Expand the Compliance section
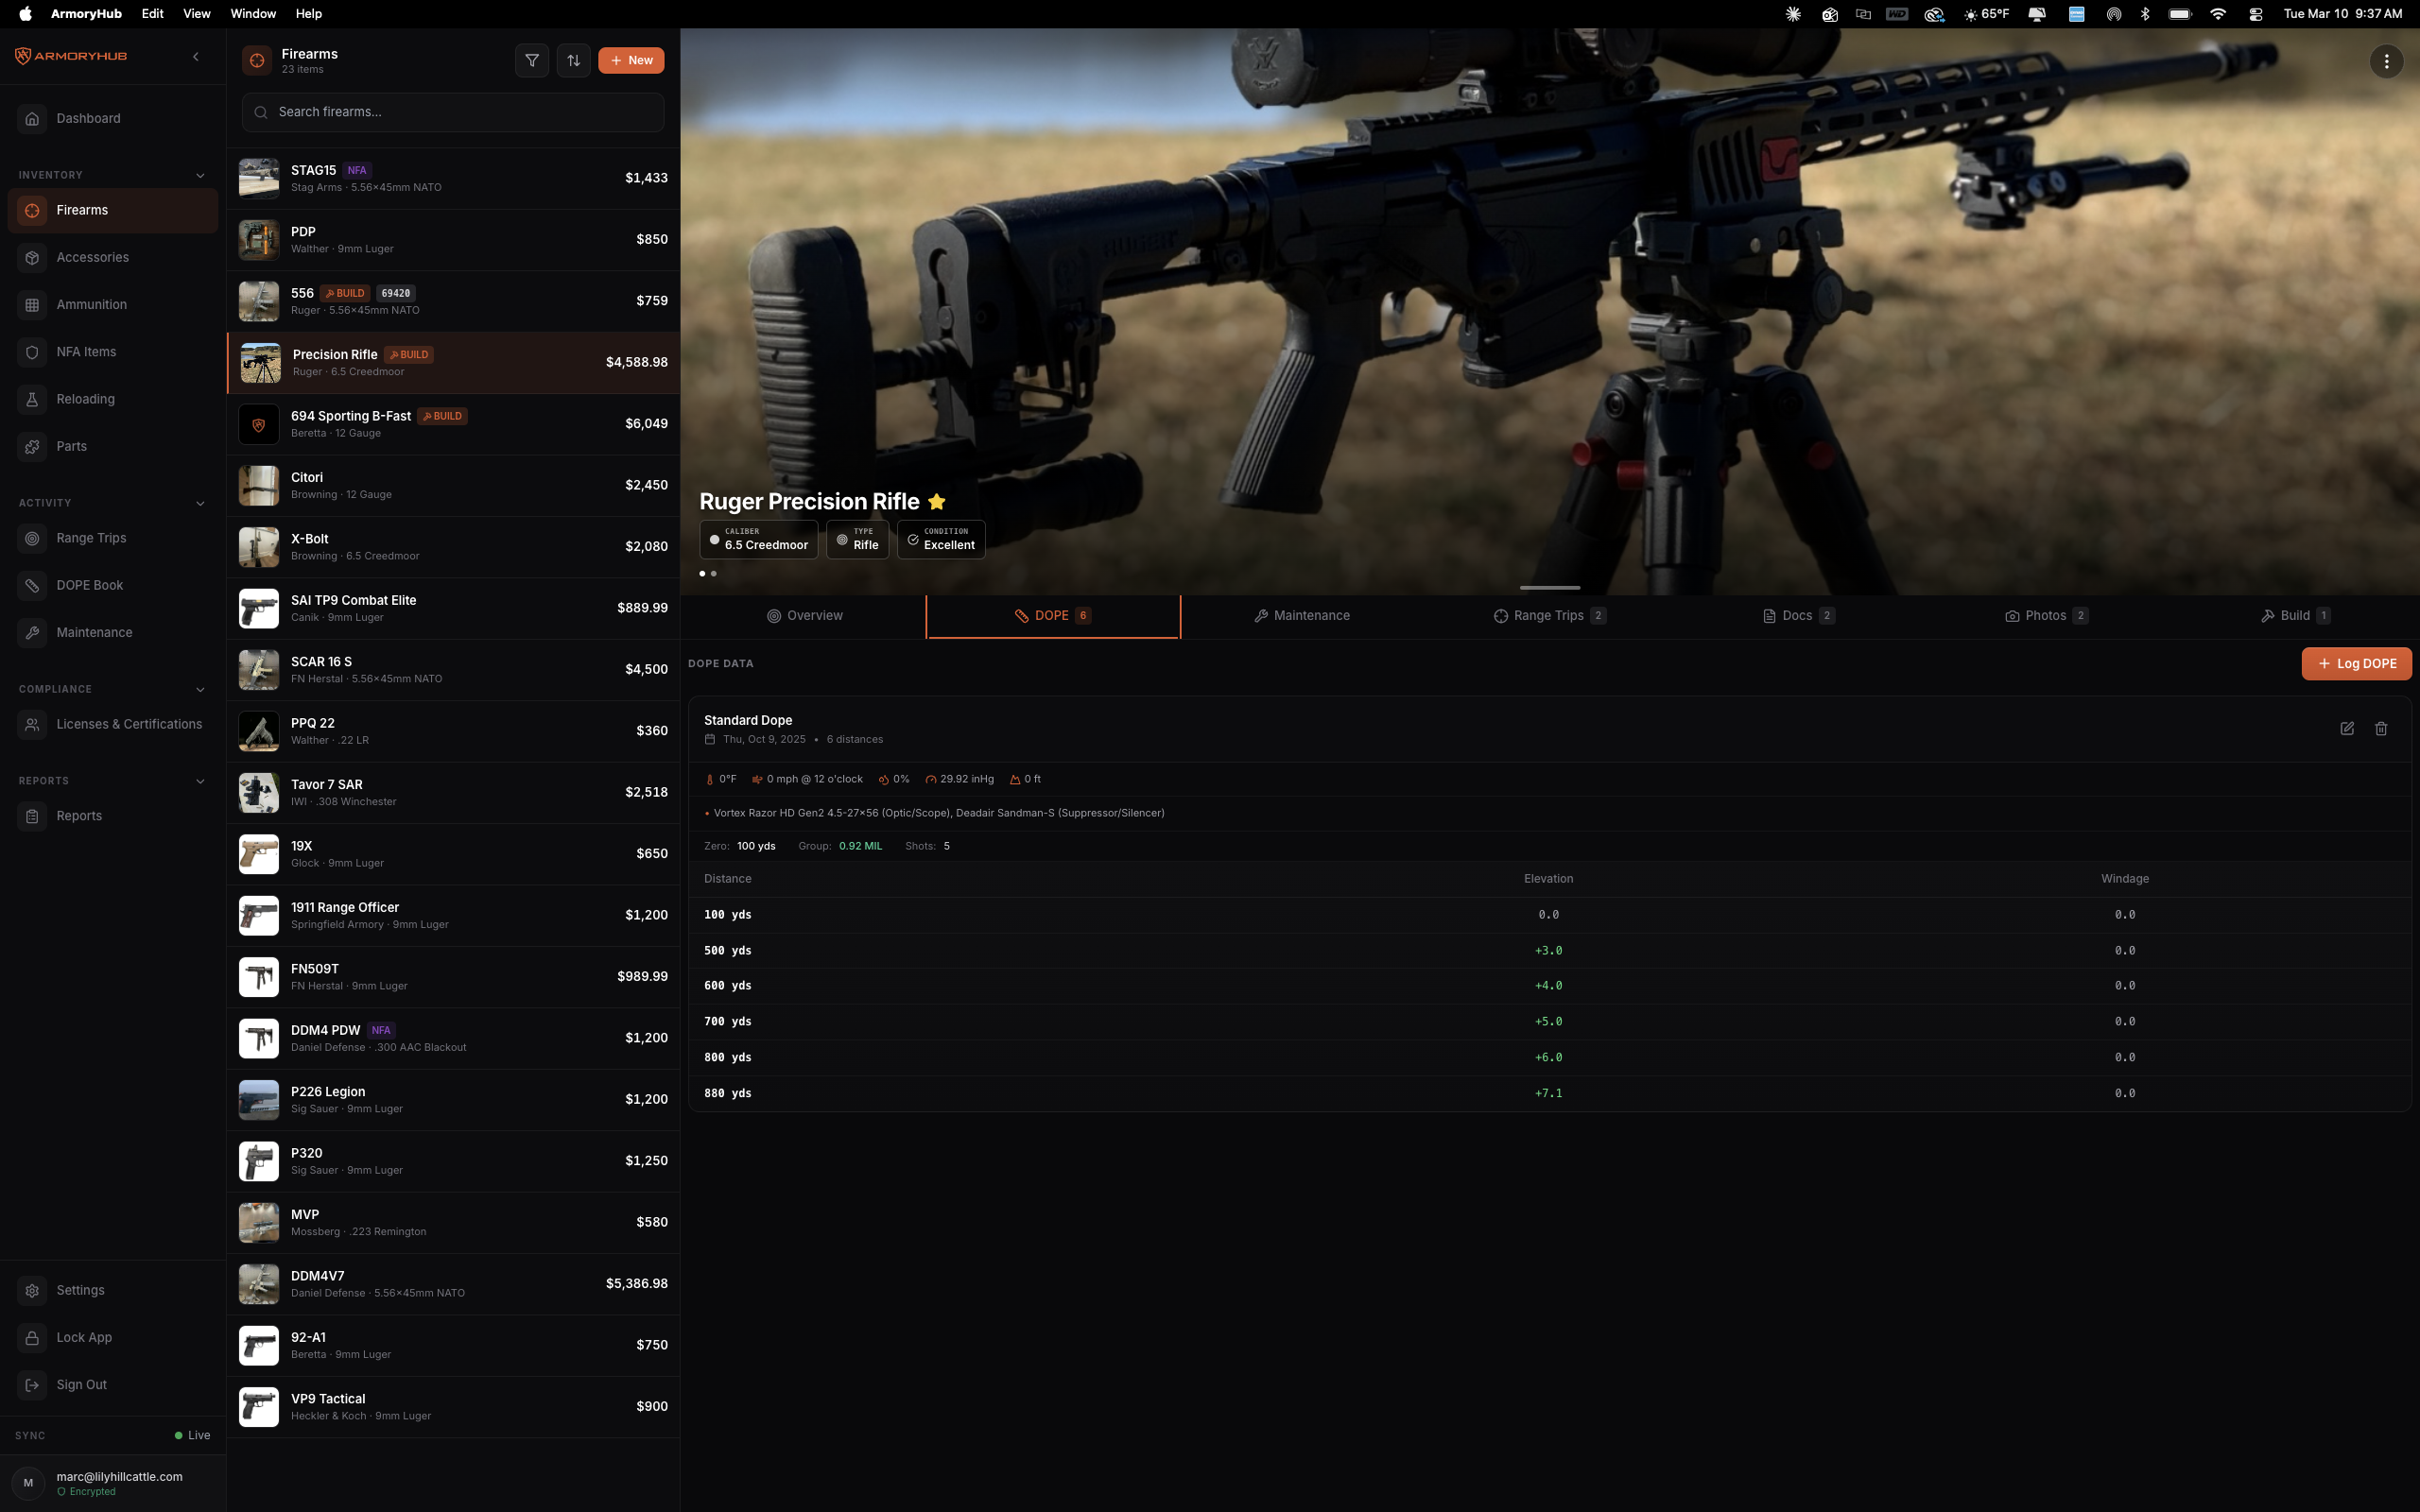This screenshot has width=2420, height=1512. [201, 689]
